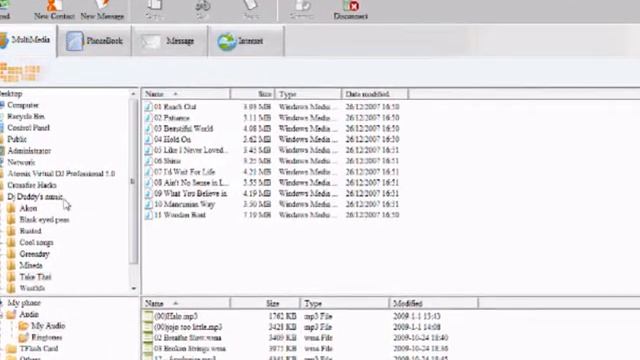
Task: Select Administrator in the folder tree
Action: (x=29, y=151)
